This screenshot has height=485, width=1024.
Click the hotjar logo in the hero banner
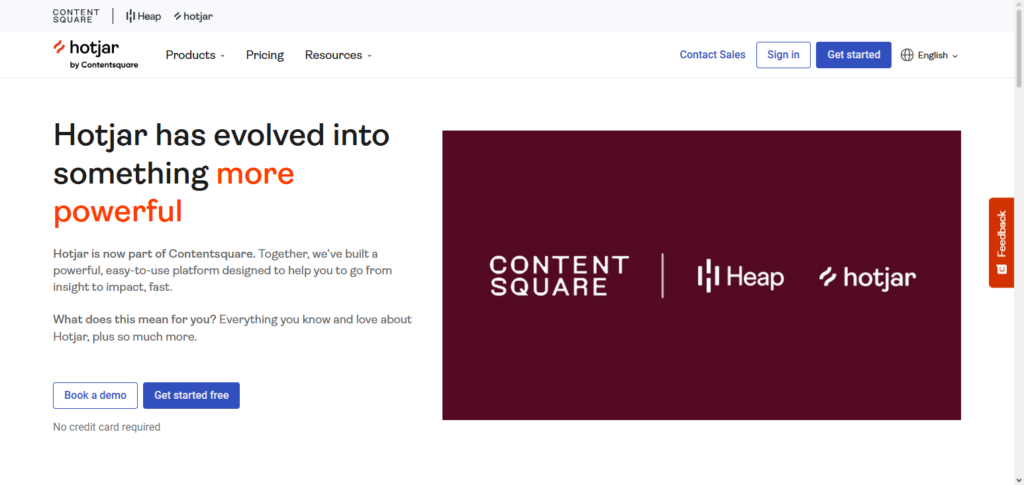(867, 277)
